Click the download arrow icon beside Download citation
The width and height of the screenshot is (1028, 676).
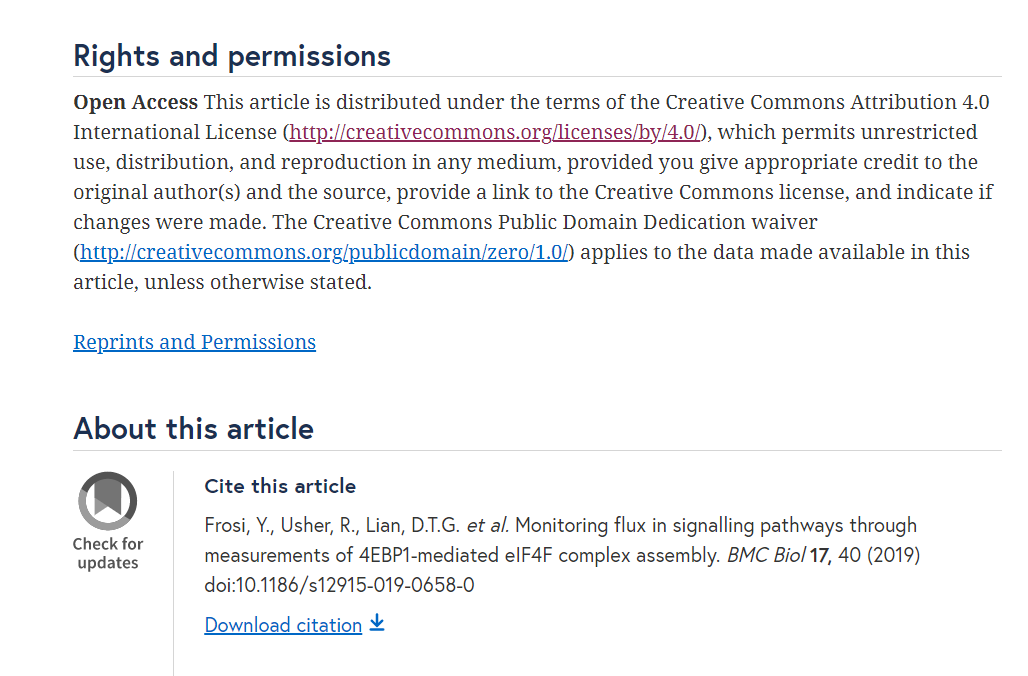tap(377, 623)
